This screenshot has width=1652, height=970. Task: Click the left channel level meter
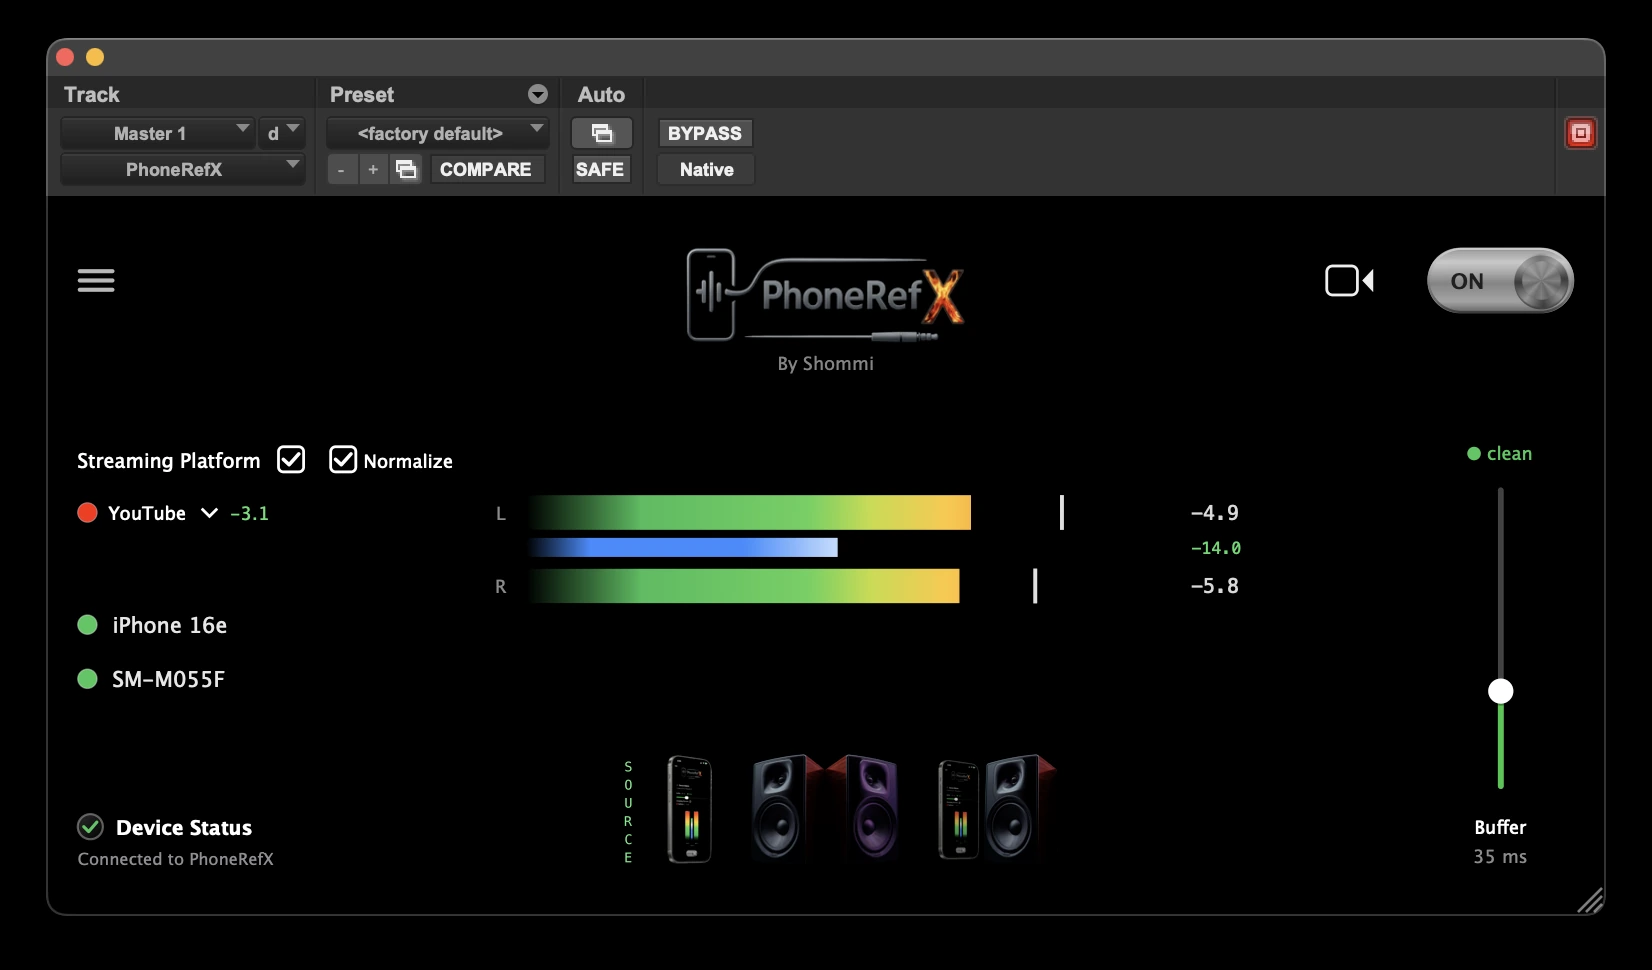click(750, 512)
